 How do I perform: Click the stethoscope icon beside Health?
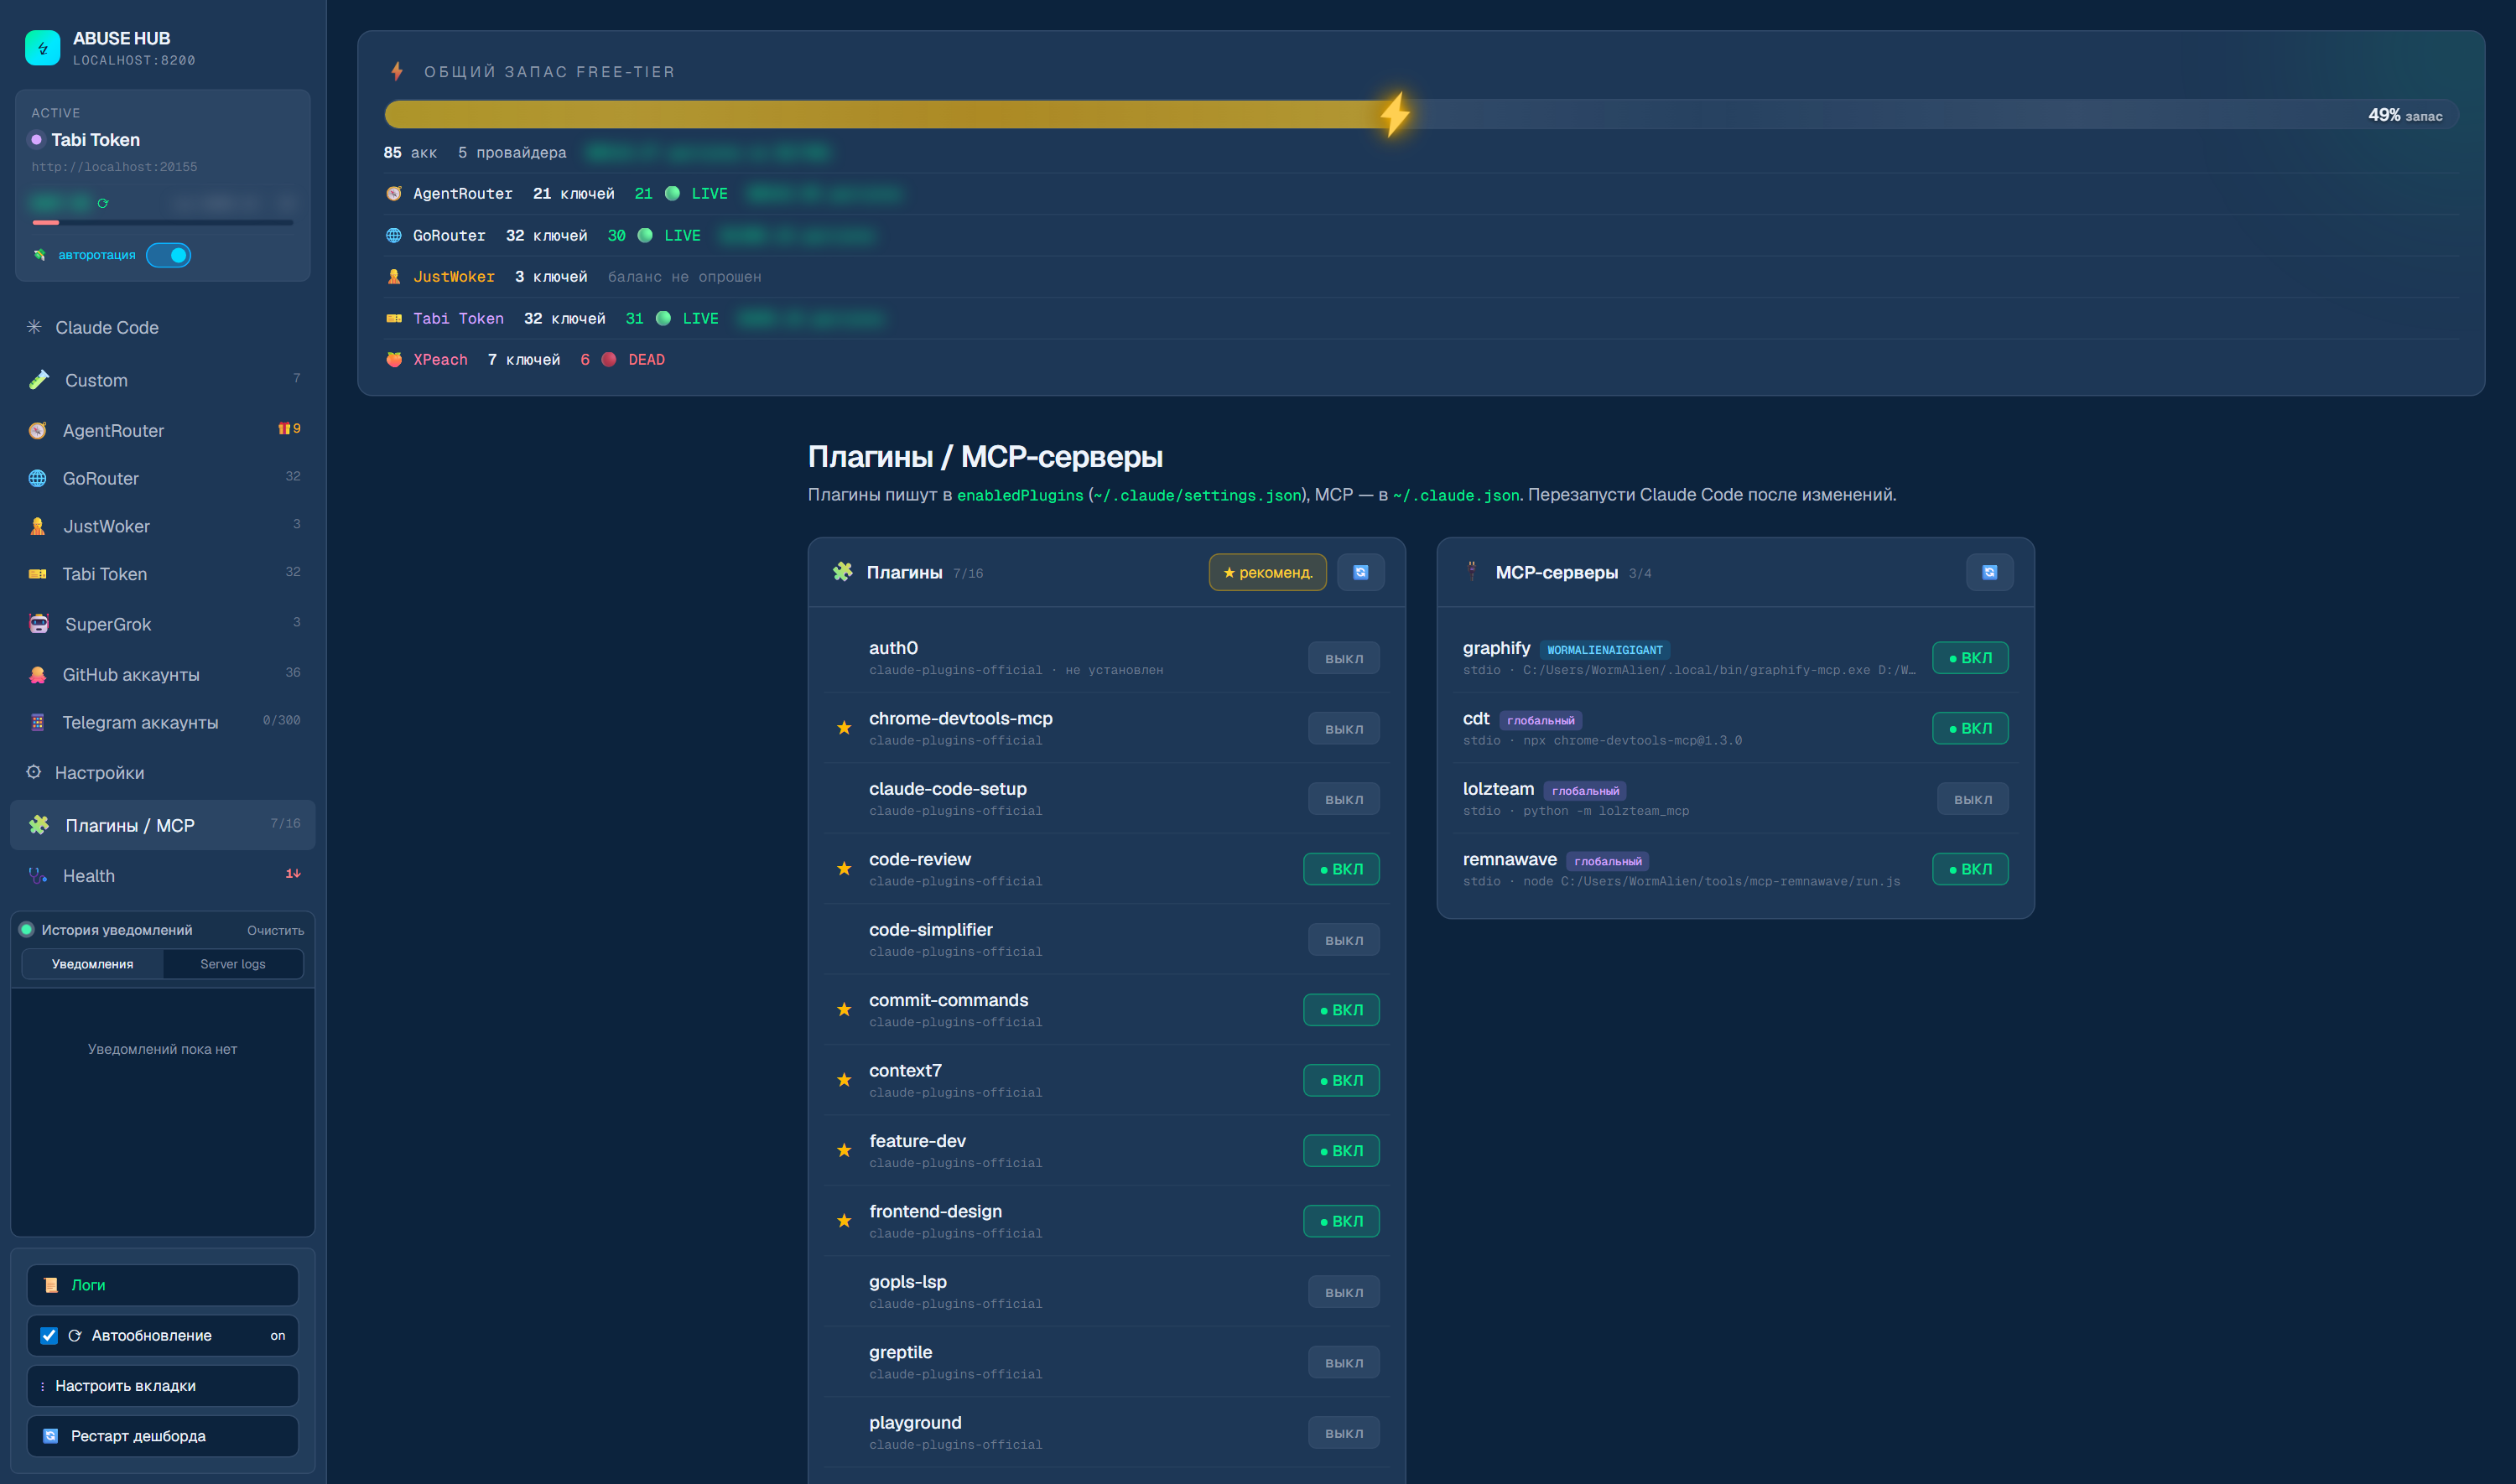[38, 876]
